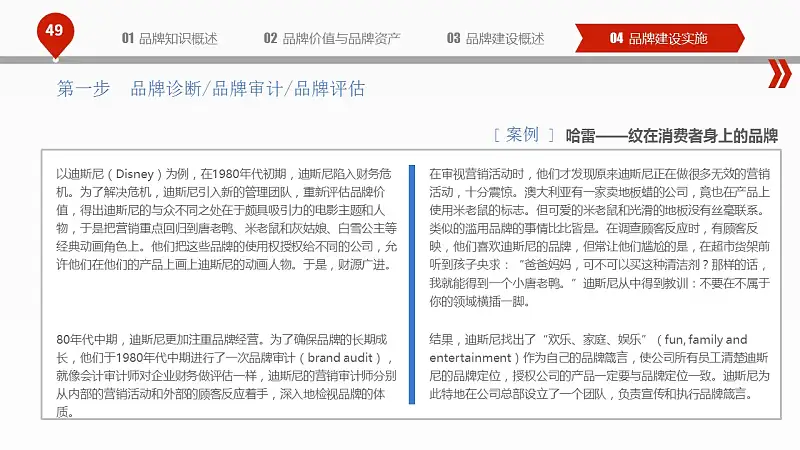Viewport: 800px width, 450px height.
Task: Click the paragraph starting 80年代中期
Action: coord(227,376)
